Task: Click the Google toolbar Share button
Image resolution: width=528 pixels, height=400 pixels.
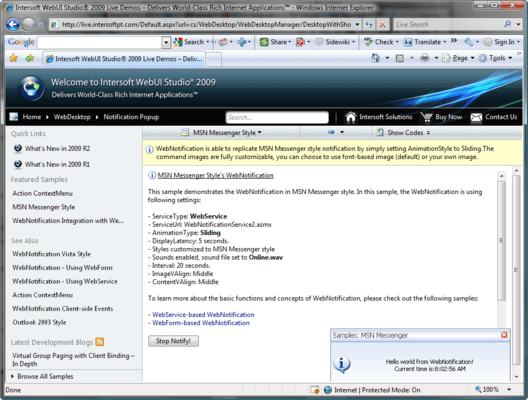Action: click(x=275, y=42)
